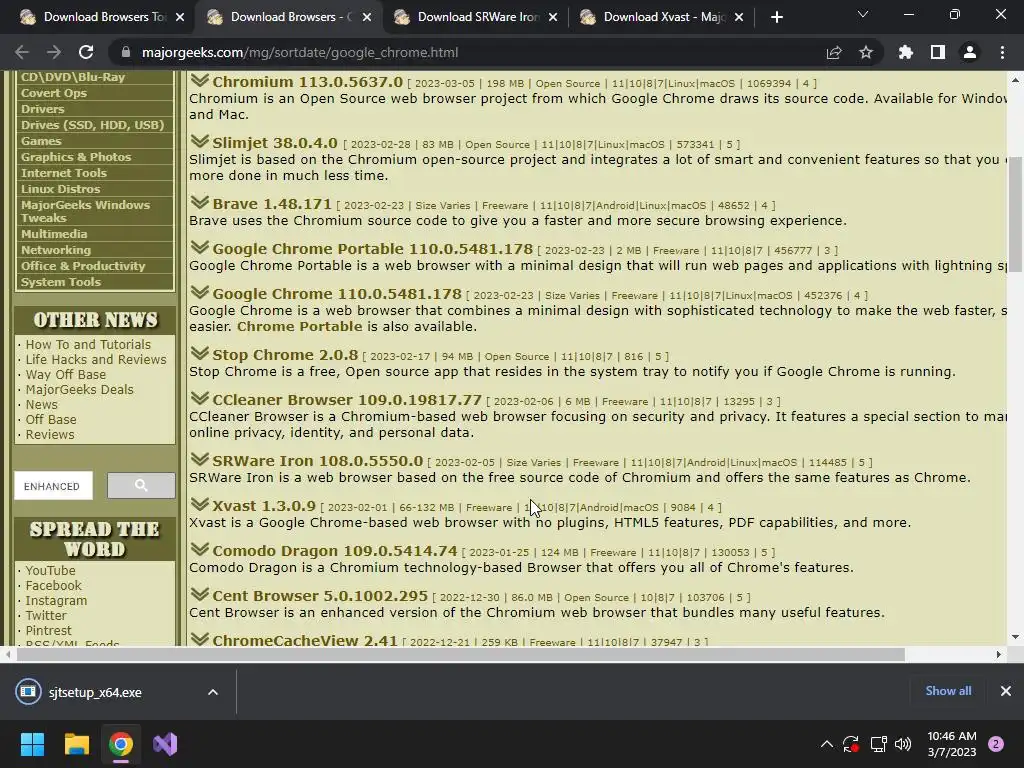The height and width of the screenshot is (768, 1024).
Task: Click the download arrow next to Stop Chrome 2.0.8
Action: pos(200,353)
